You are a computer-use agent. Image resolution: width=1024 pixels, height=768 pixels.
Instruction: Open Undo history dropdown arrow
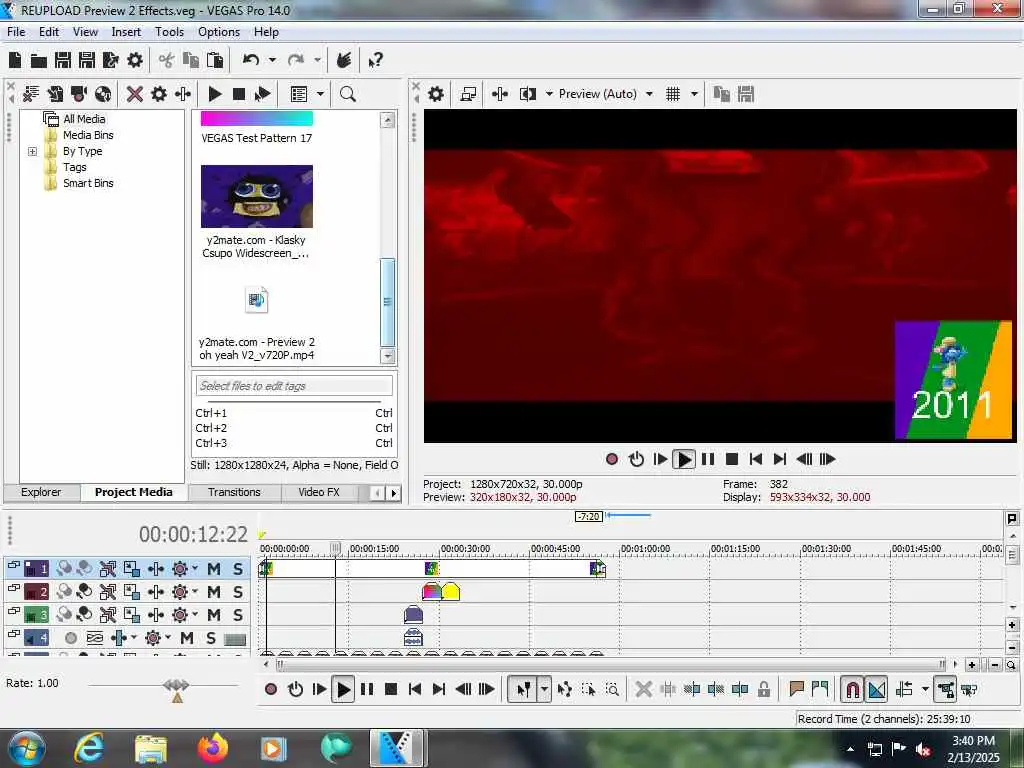tap(272, 60)
